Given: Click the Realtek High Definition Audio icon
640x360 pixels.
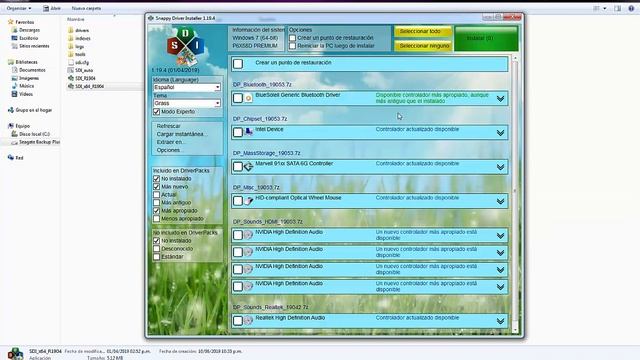Looking at the screenshot, I should [248, 321].
